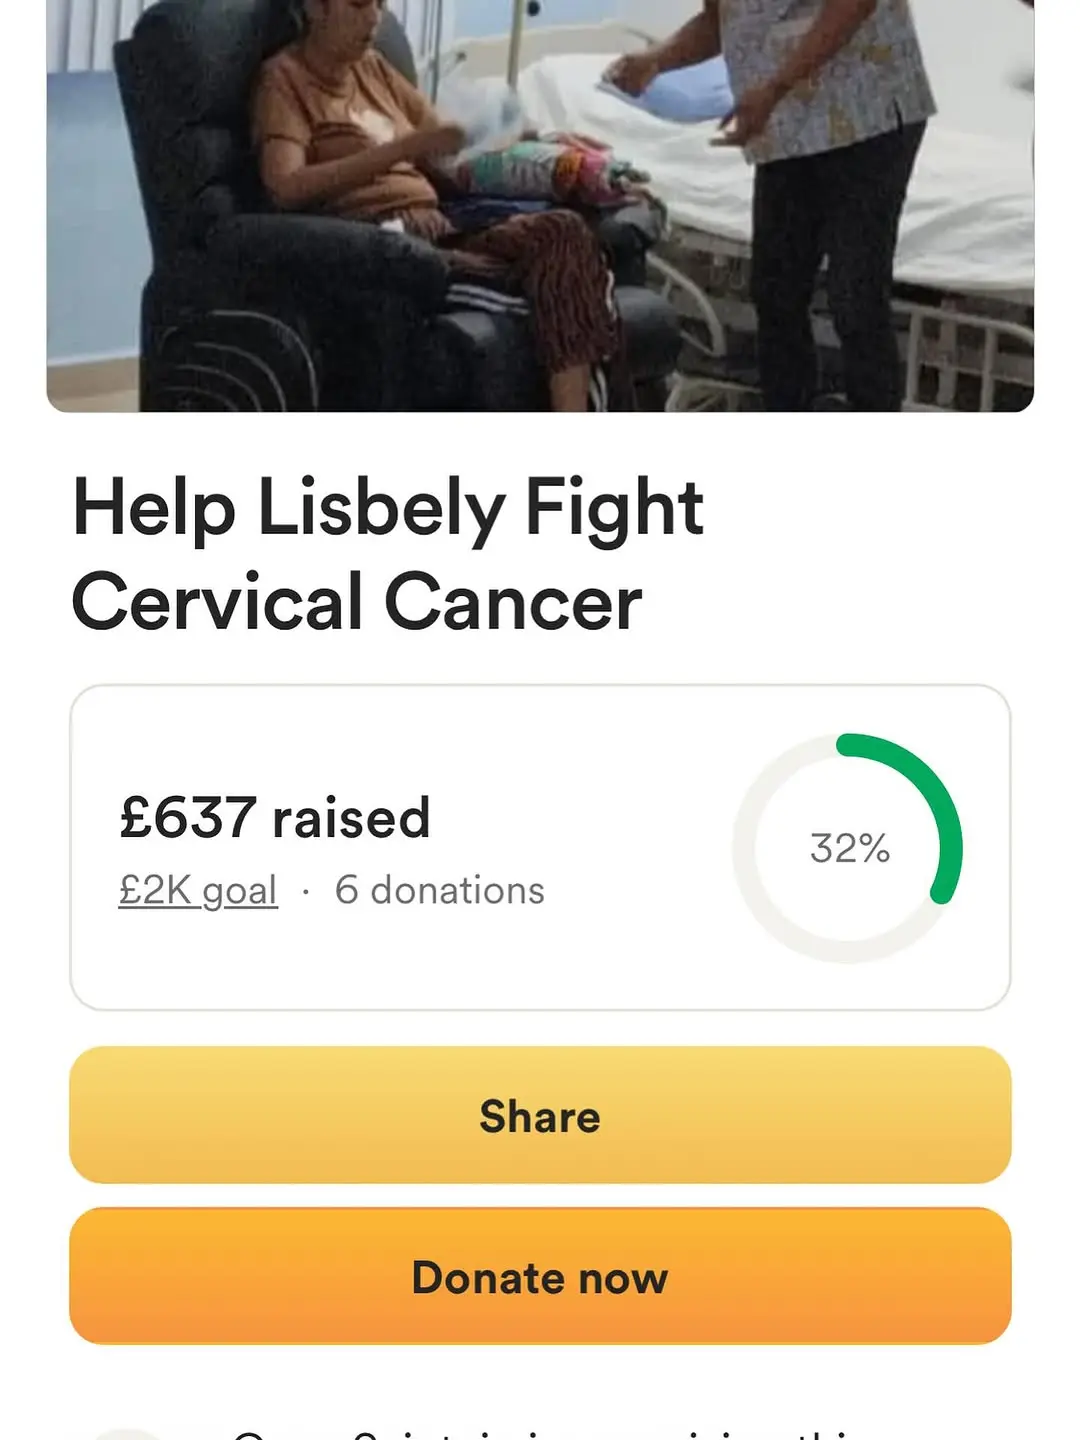Image resolution: width=1080 pixels, height=1440 pixels.
Task: Click the £637 raised amount
Action: pos(275,818)
